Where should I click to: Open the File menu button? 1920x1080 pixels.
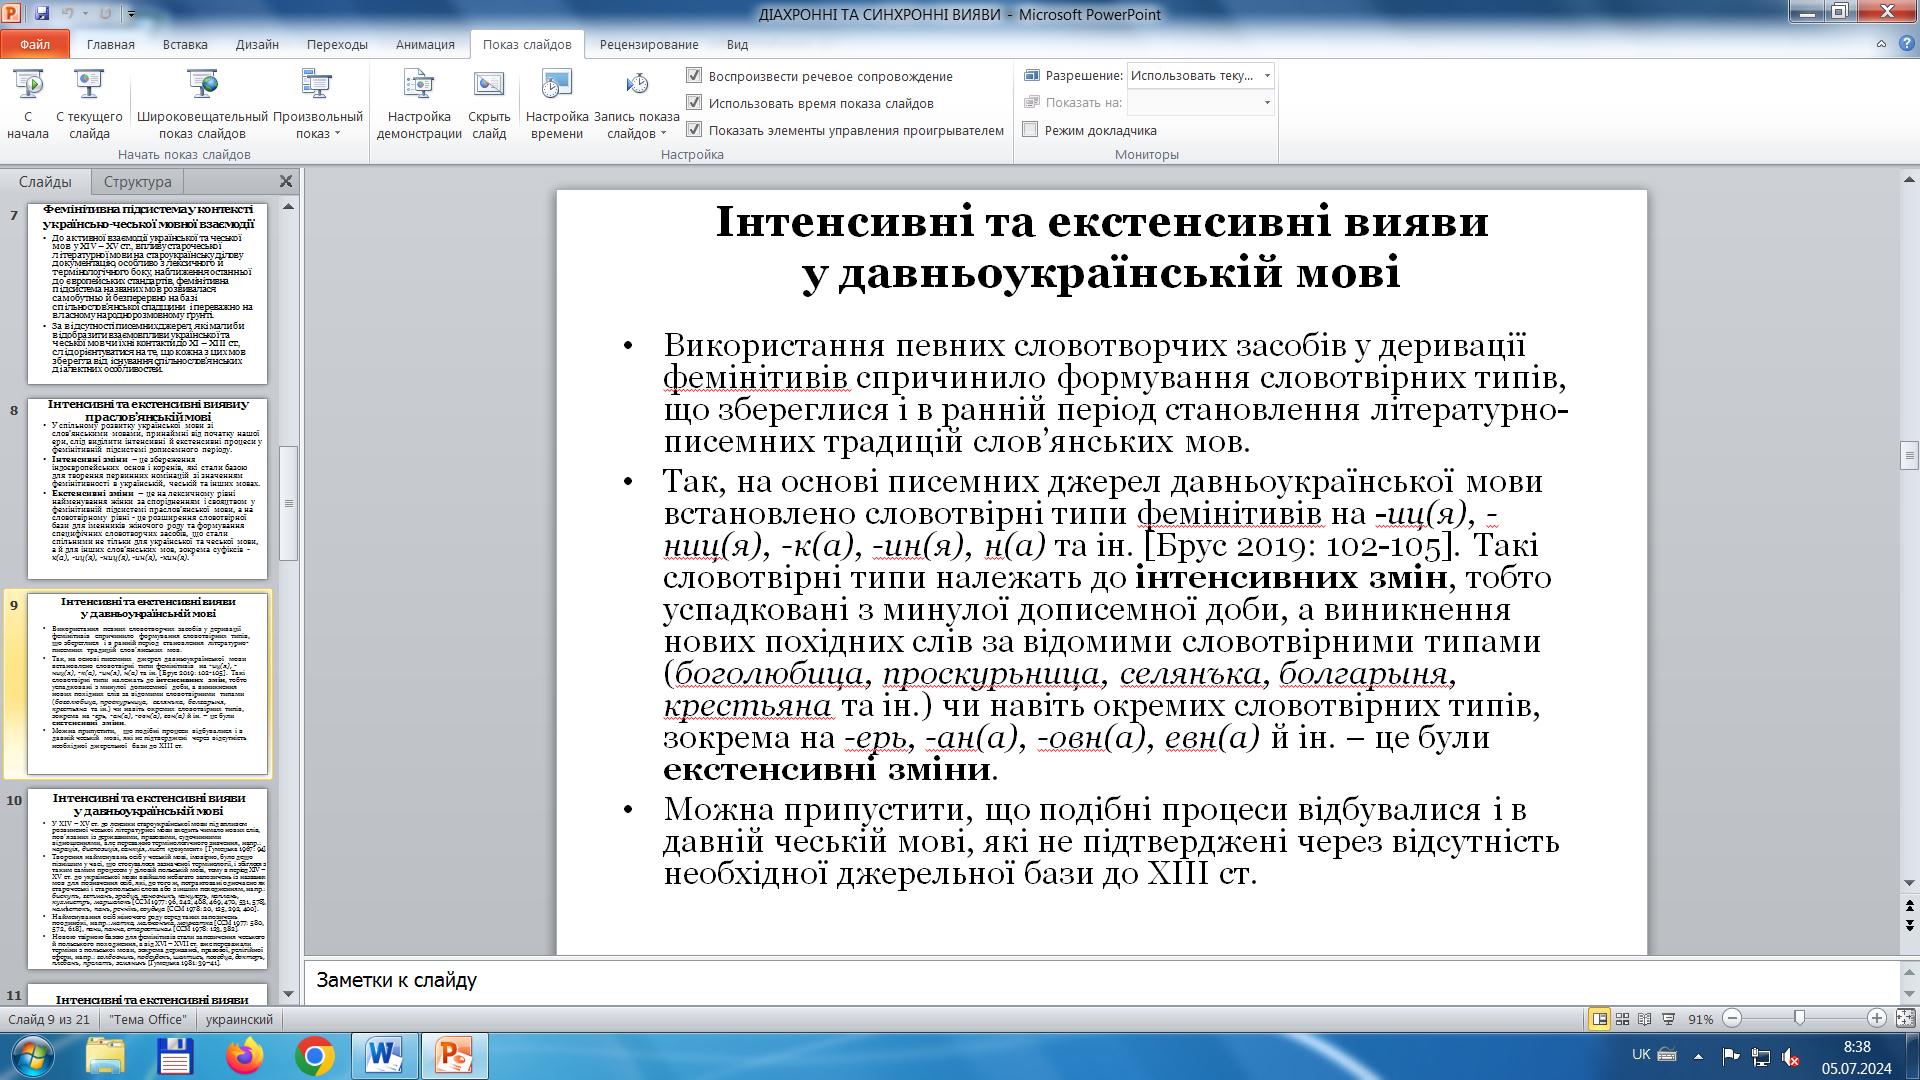click(35, 44)
